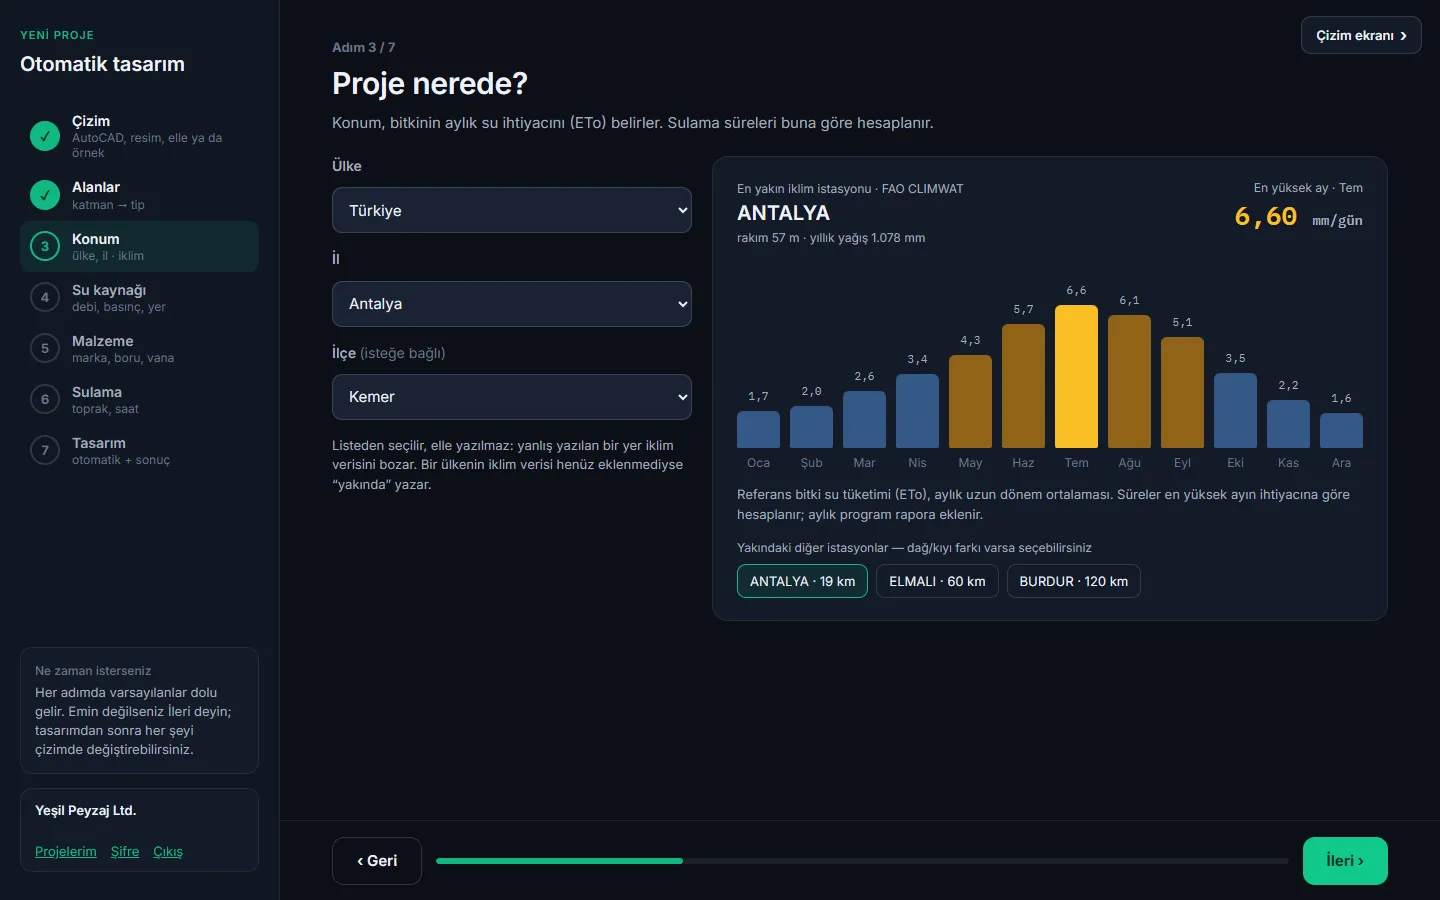Select the step 3 circle for Konum

coord(45,246)
